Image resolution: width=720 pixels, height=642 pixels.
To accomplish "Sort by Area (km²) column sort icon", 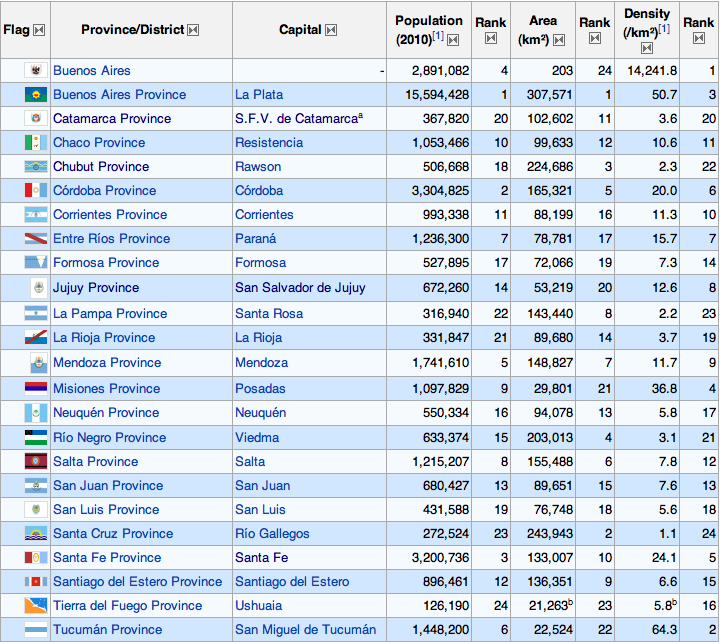I will coord(559,40).
